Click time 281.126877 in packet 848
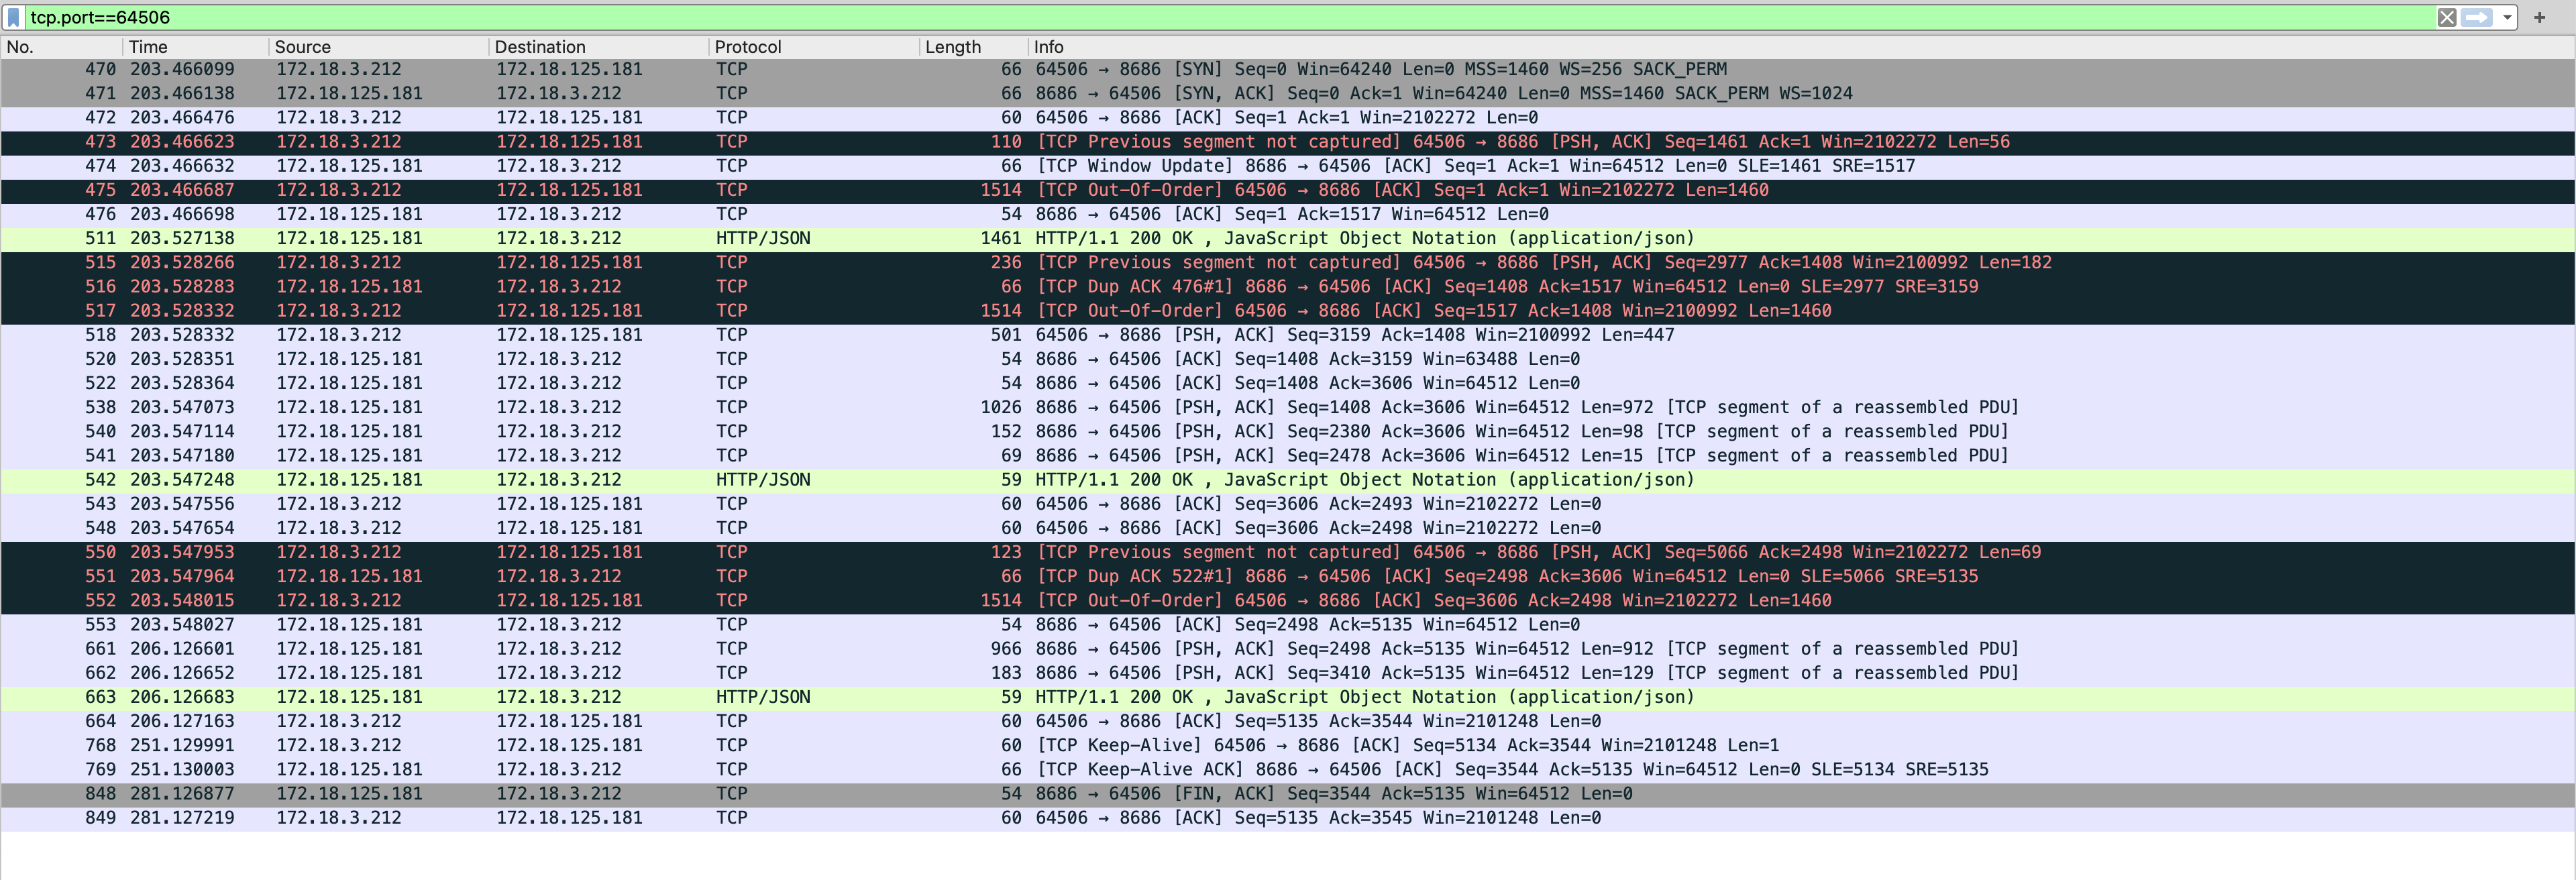 click(x=182, y=794)
